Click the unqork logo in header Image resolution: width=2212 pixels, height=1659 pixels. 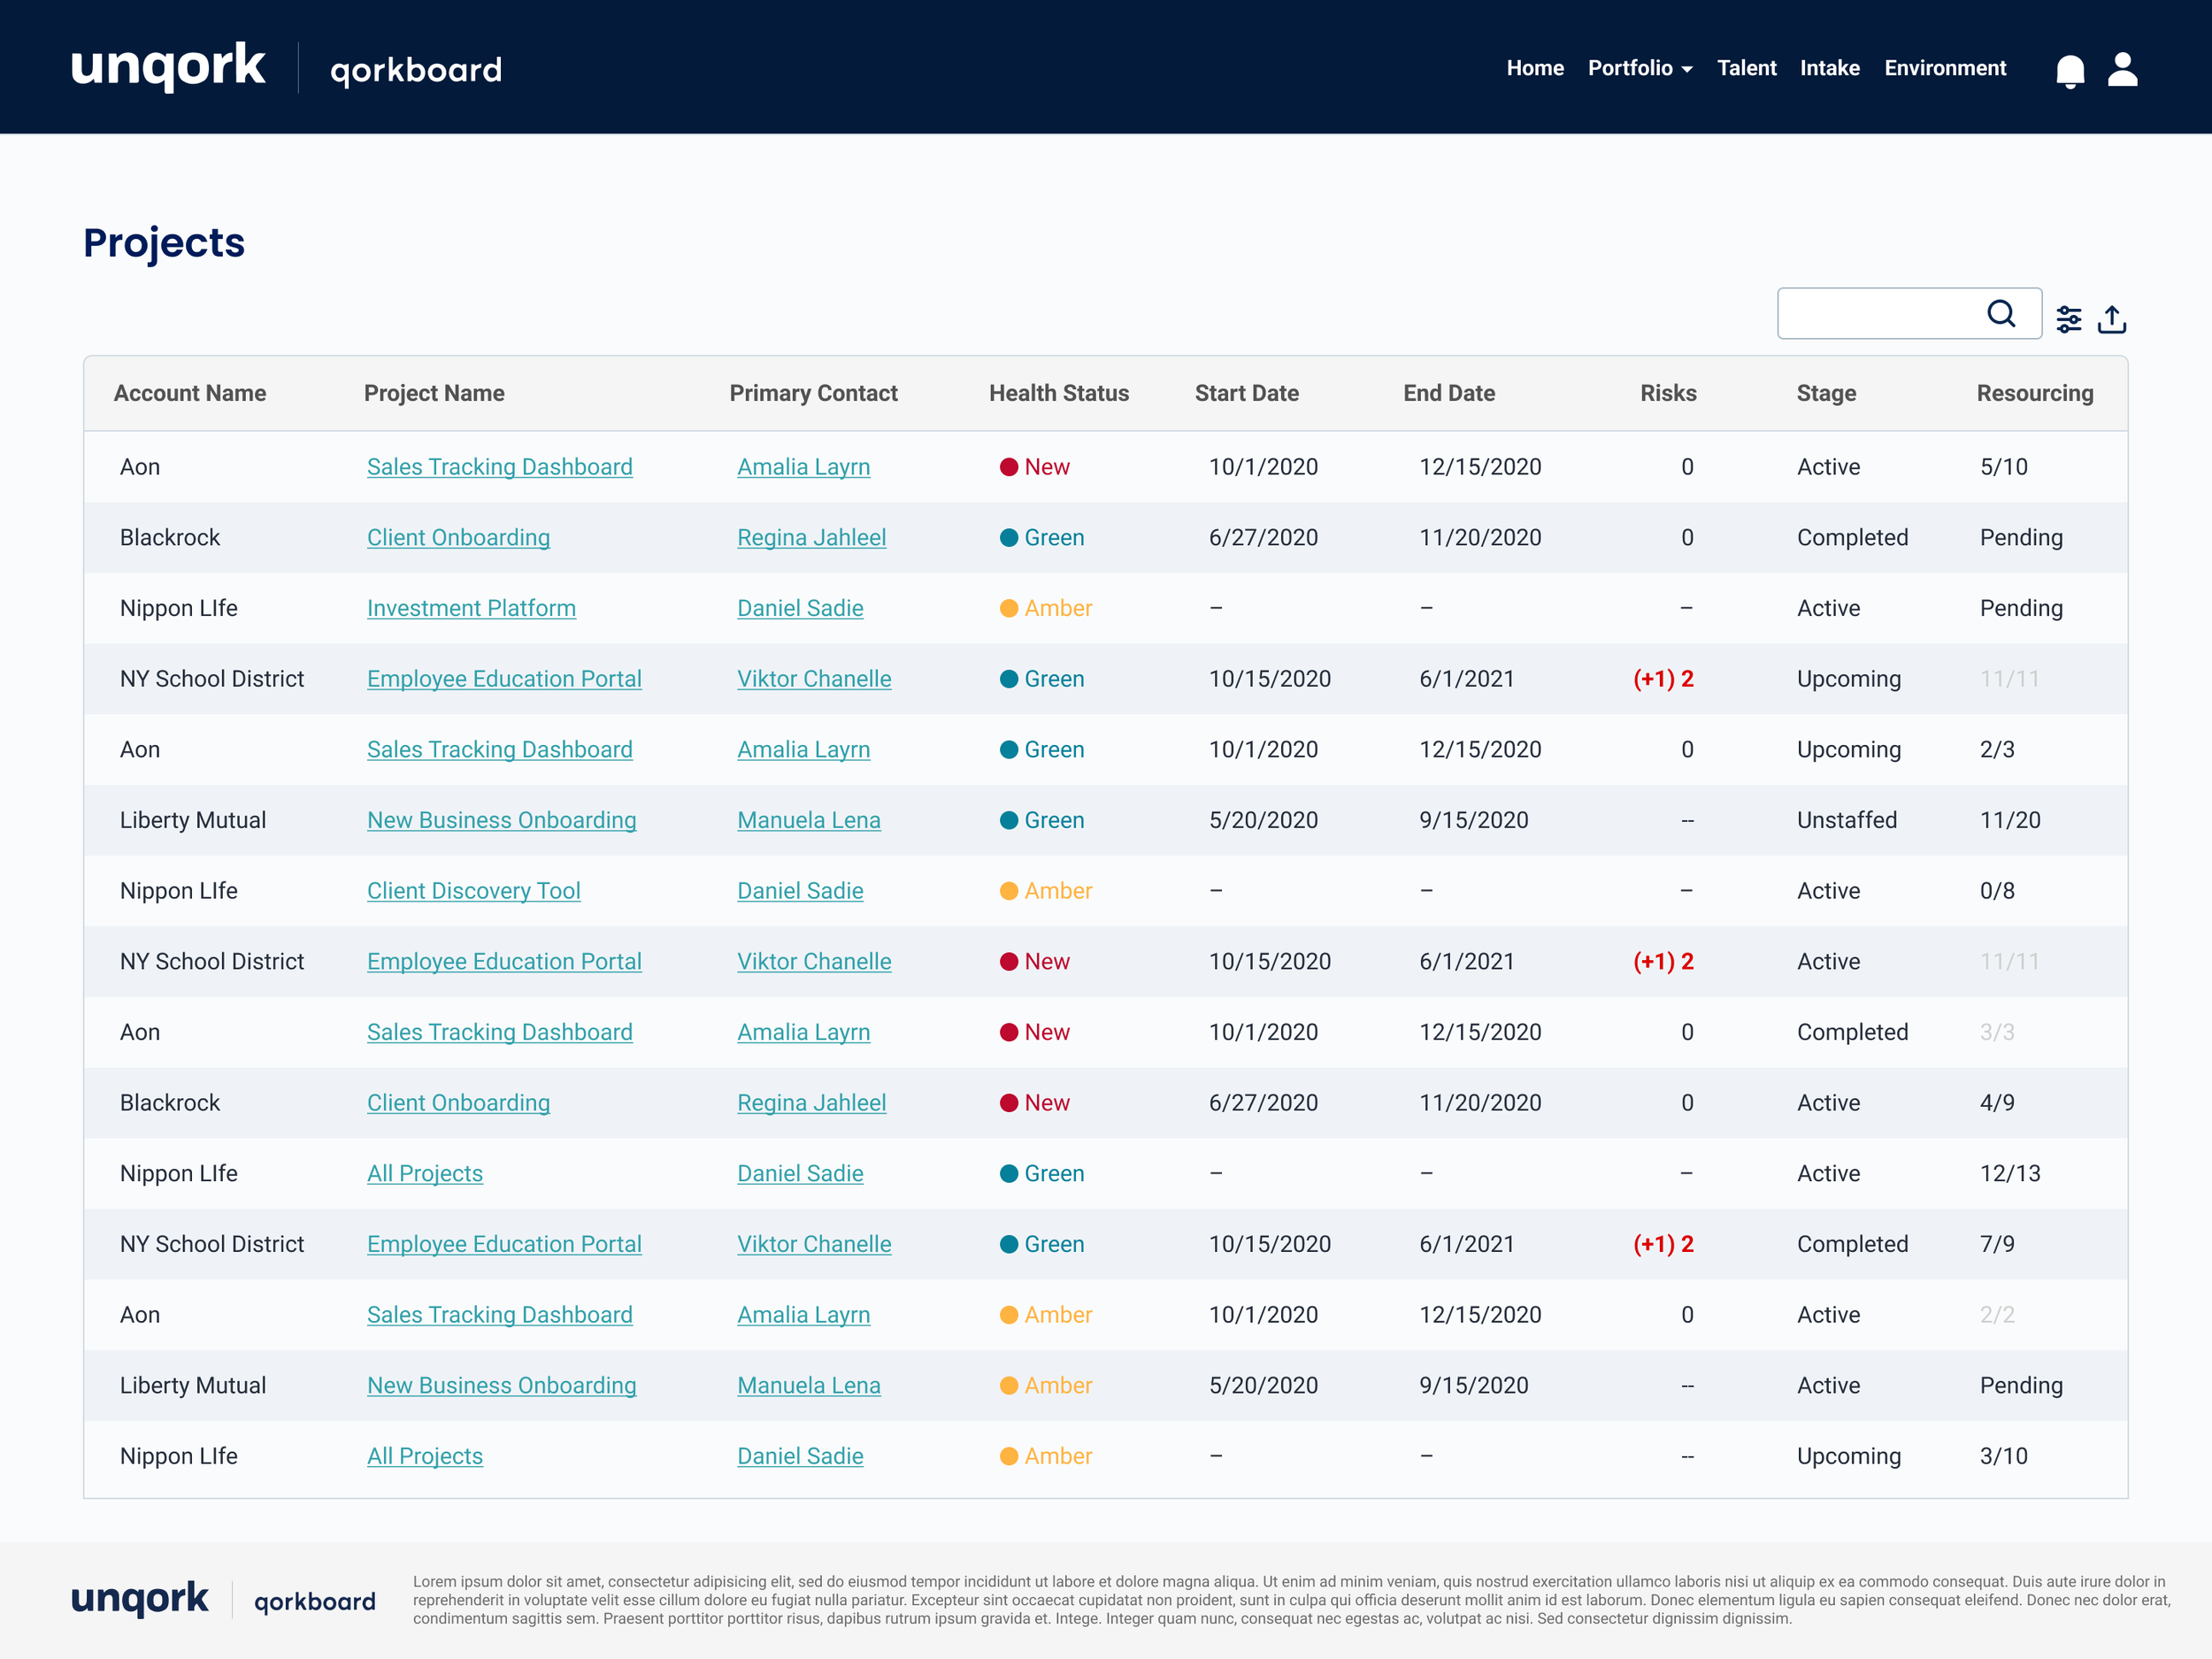click(x=168, y=67)
